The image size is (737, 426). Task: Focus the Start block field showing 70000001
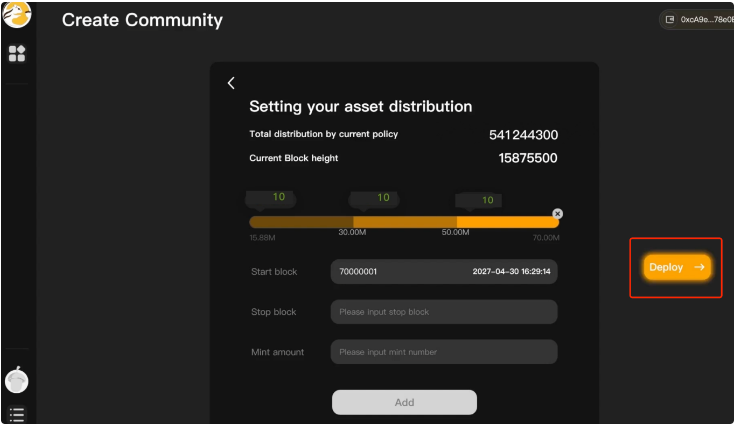(x=443, y=271)
